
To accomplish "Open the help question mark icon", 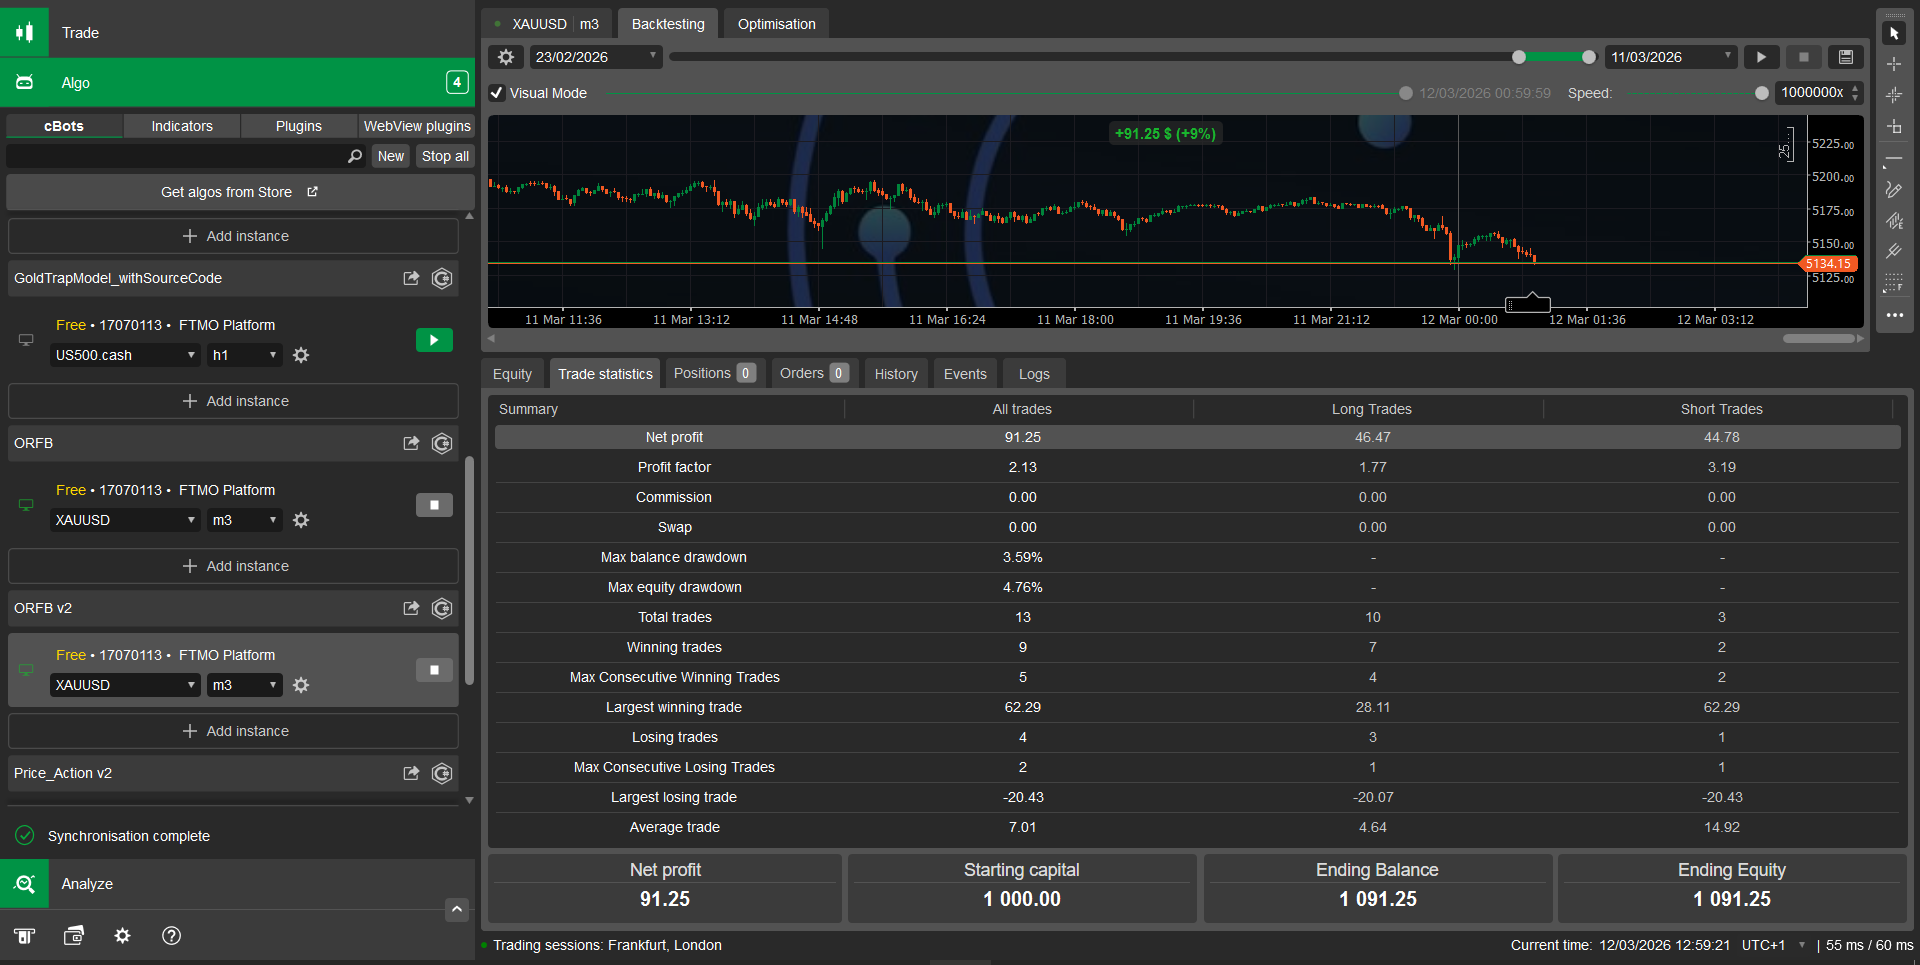I will tap(171, 935).
